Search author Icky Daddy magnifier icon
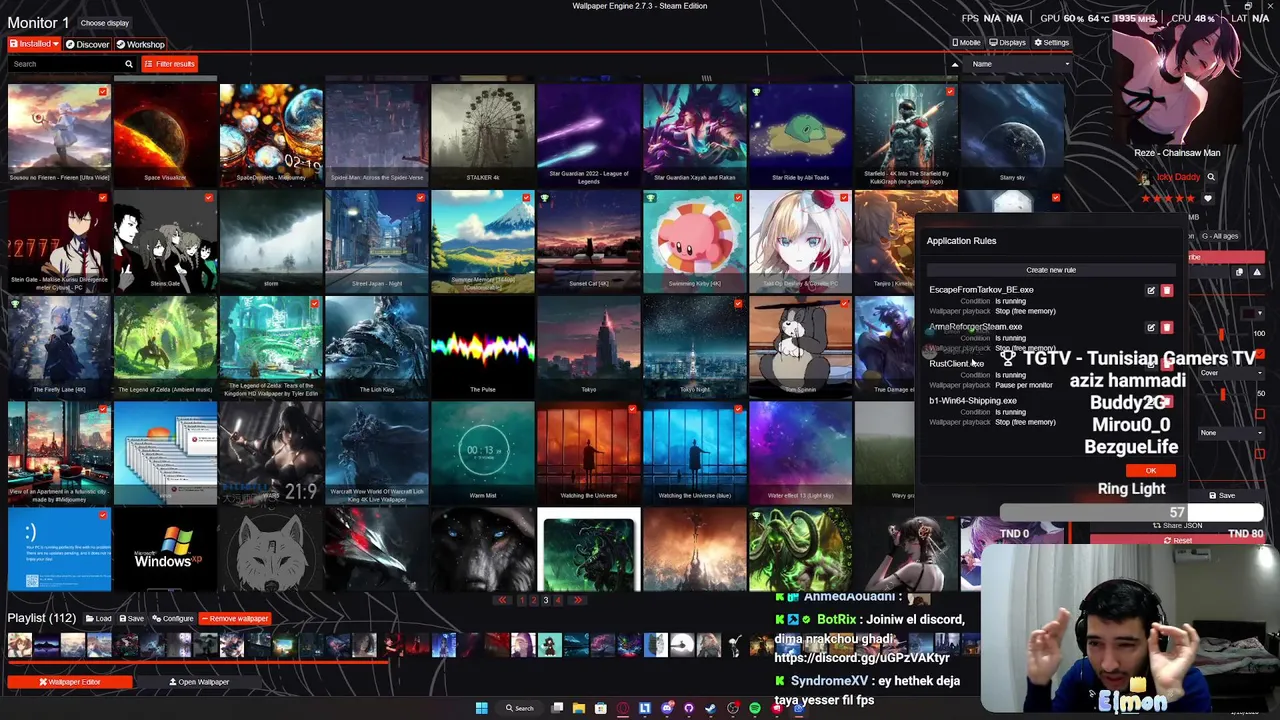 click(1210, 177)
